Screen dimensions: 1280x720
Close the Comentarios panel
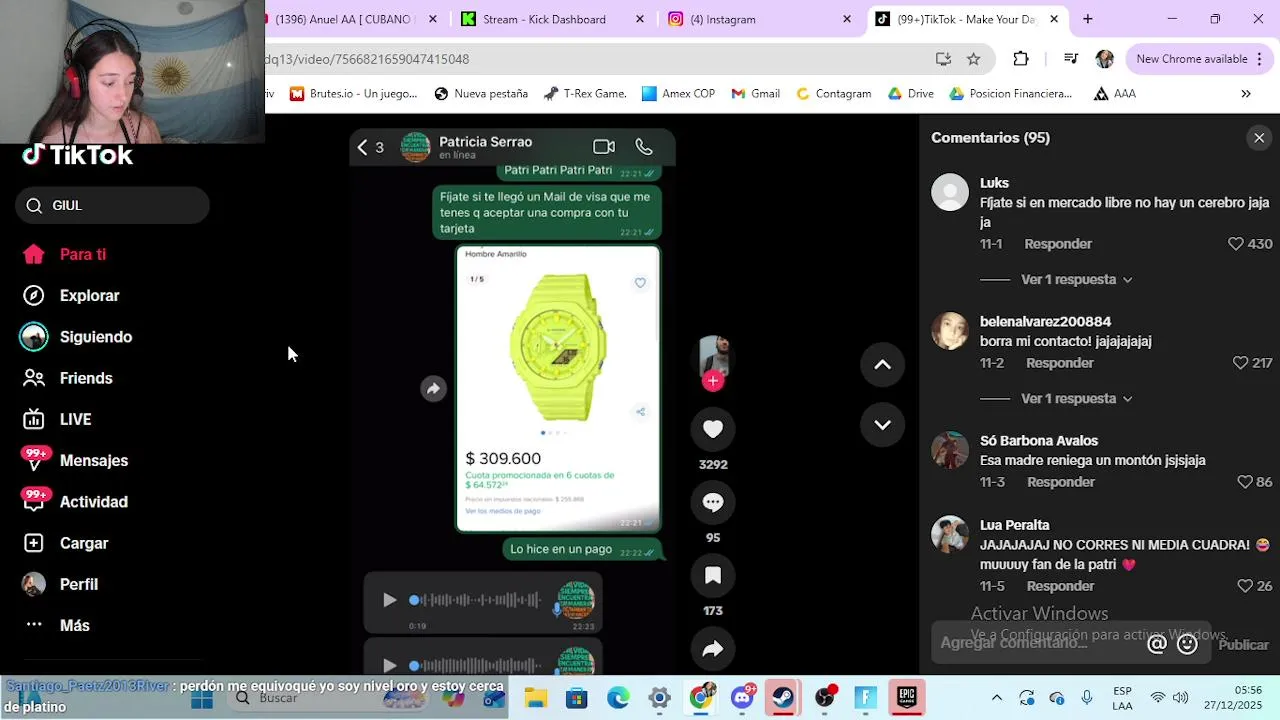click(1259, 138)
